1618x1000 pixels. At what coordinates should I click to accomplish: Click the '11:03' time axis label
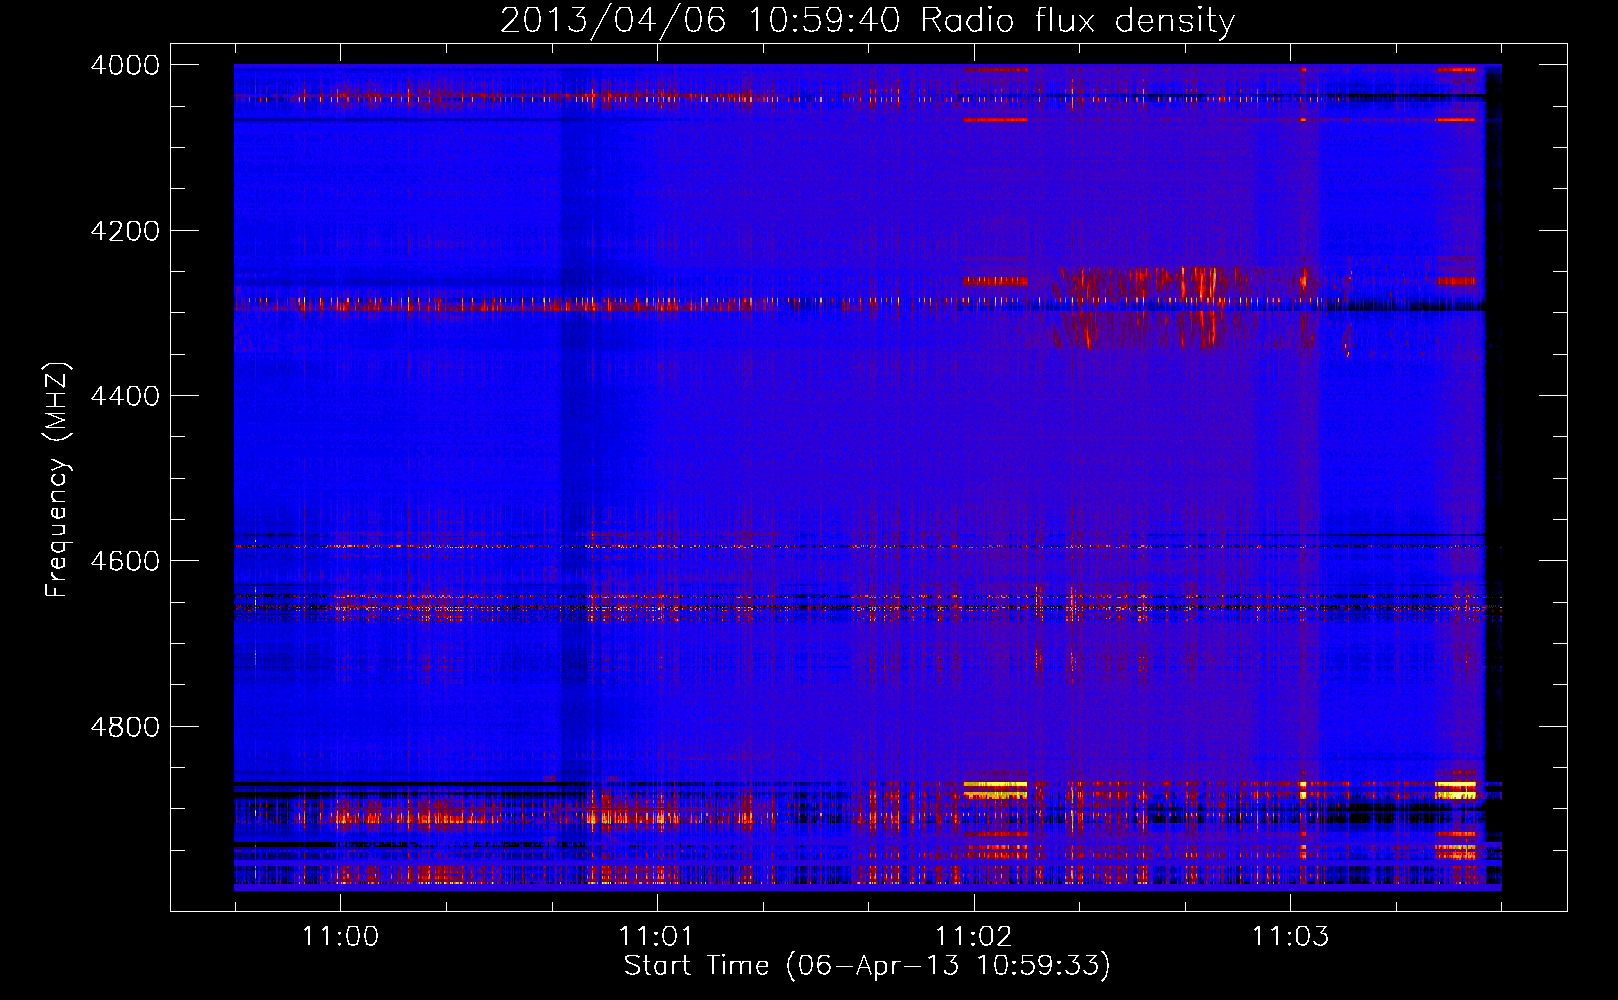click(1290, 936)
